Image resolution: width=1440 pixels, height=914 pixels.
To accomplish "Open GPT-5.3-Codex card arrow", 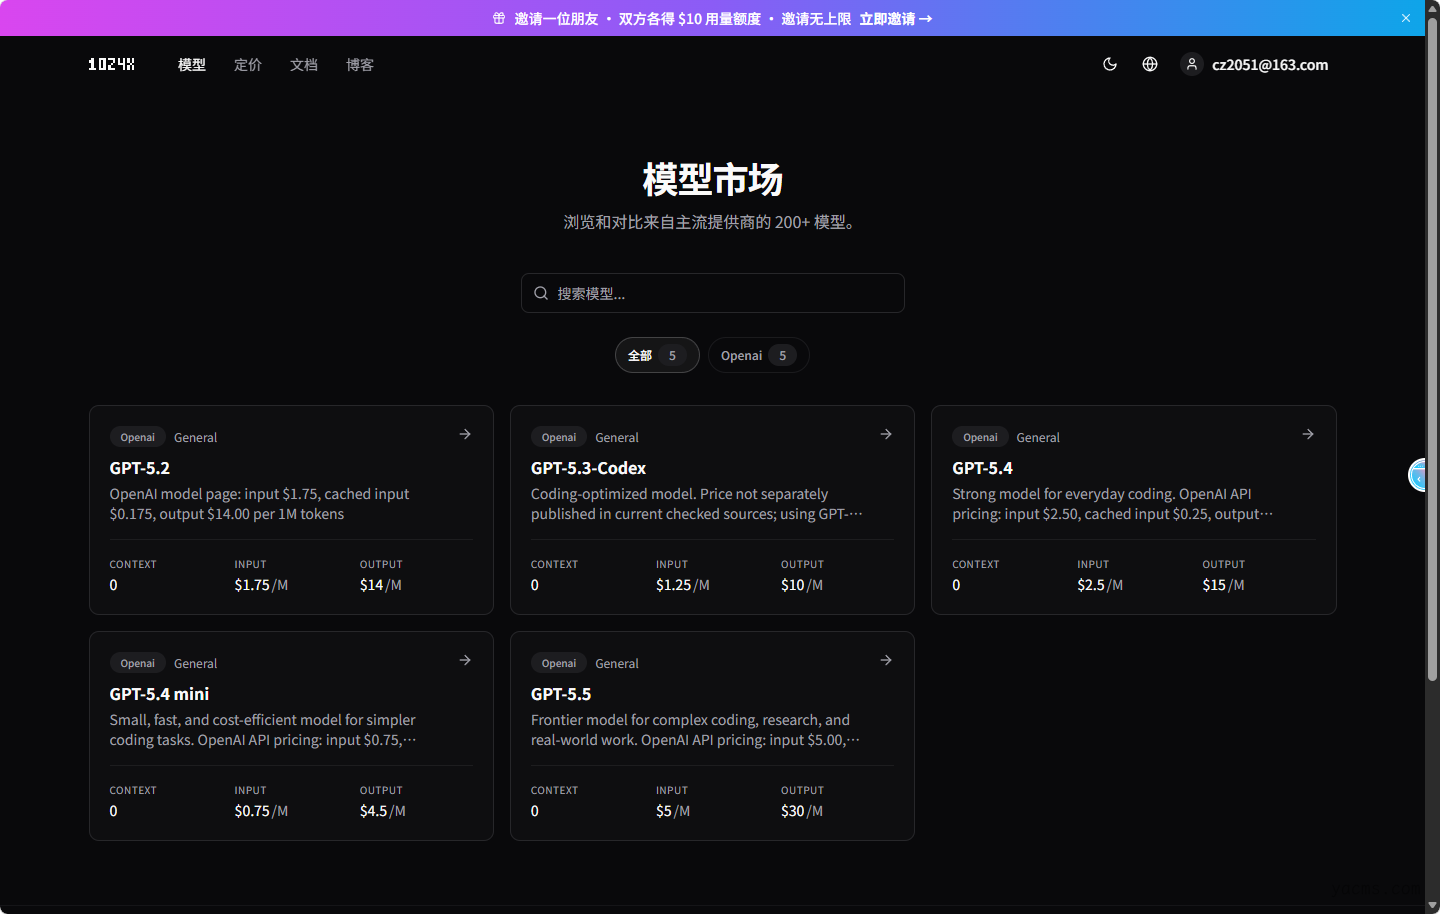I will click(886, 434).
